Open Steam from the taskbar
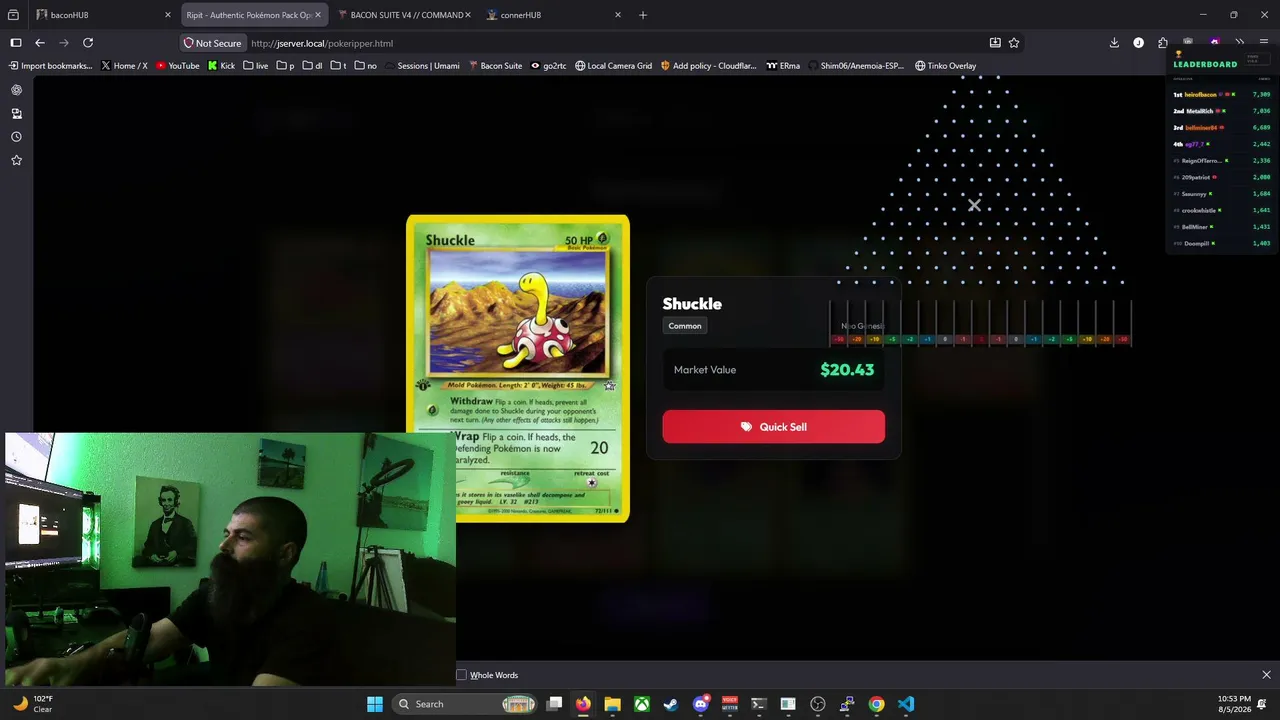 (x=671, y=704)
